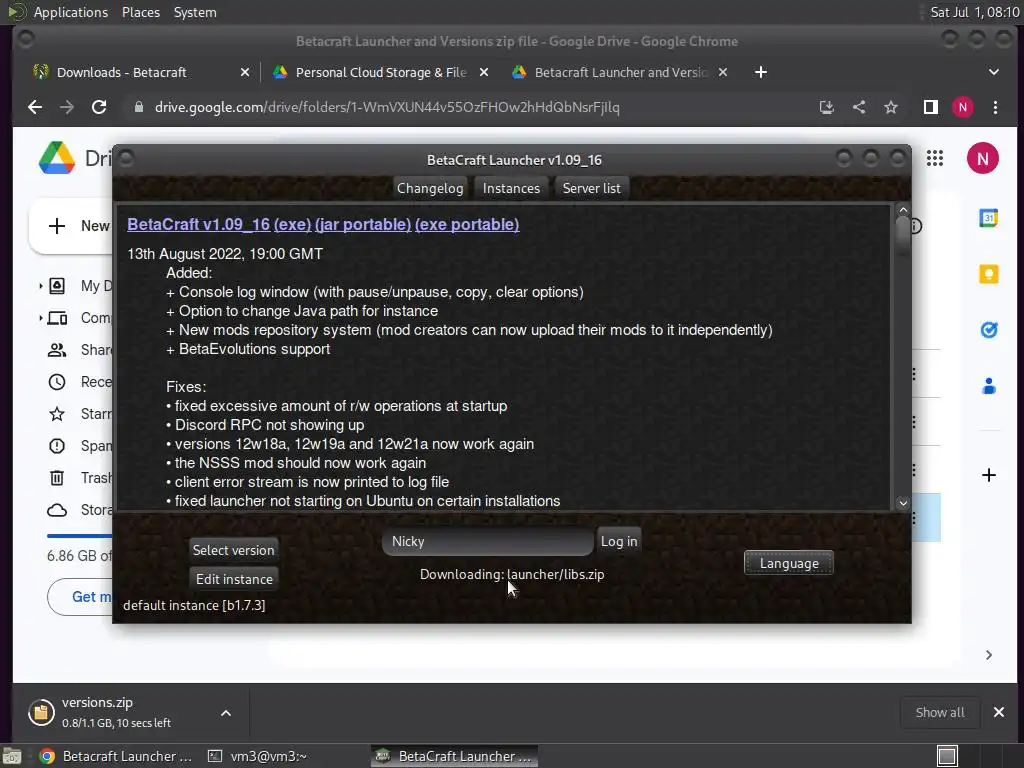Click Chrome Betacraft Launcher taskbar item
This screenshot has width=1024, height=768.
point(116,756)
